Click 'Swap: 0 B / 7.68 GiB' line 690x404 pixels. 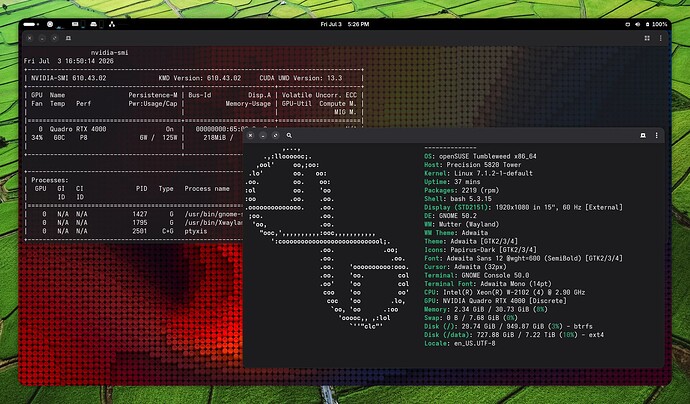471,318
